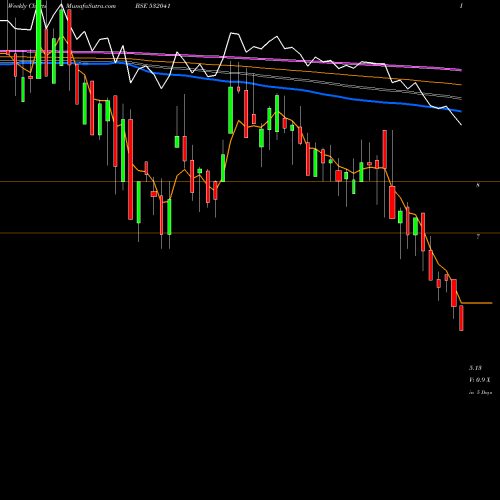Image resolution: width=500 pixels, height=500 pixels.
Task: Click the V: 0.9 X volume text
Action: pos(480,380)
